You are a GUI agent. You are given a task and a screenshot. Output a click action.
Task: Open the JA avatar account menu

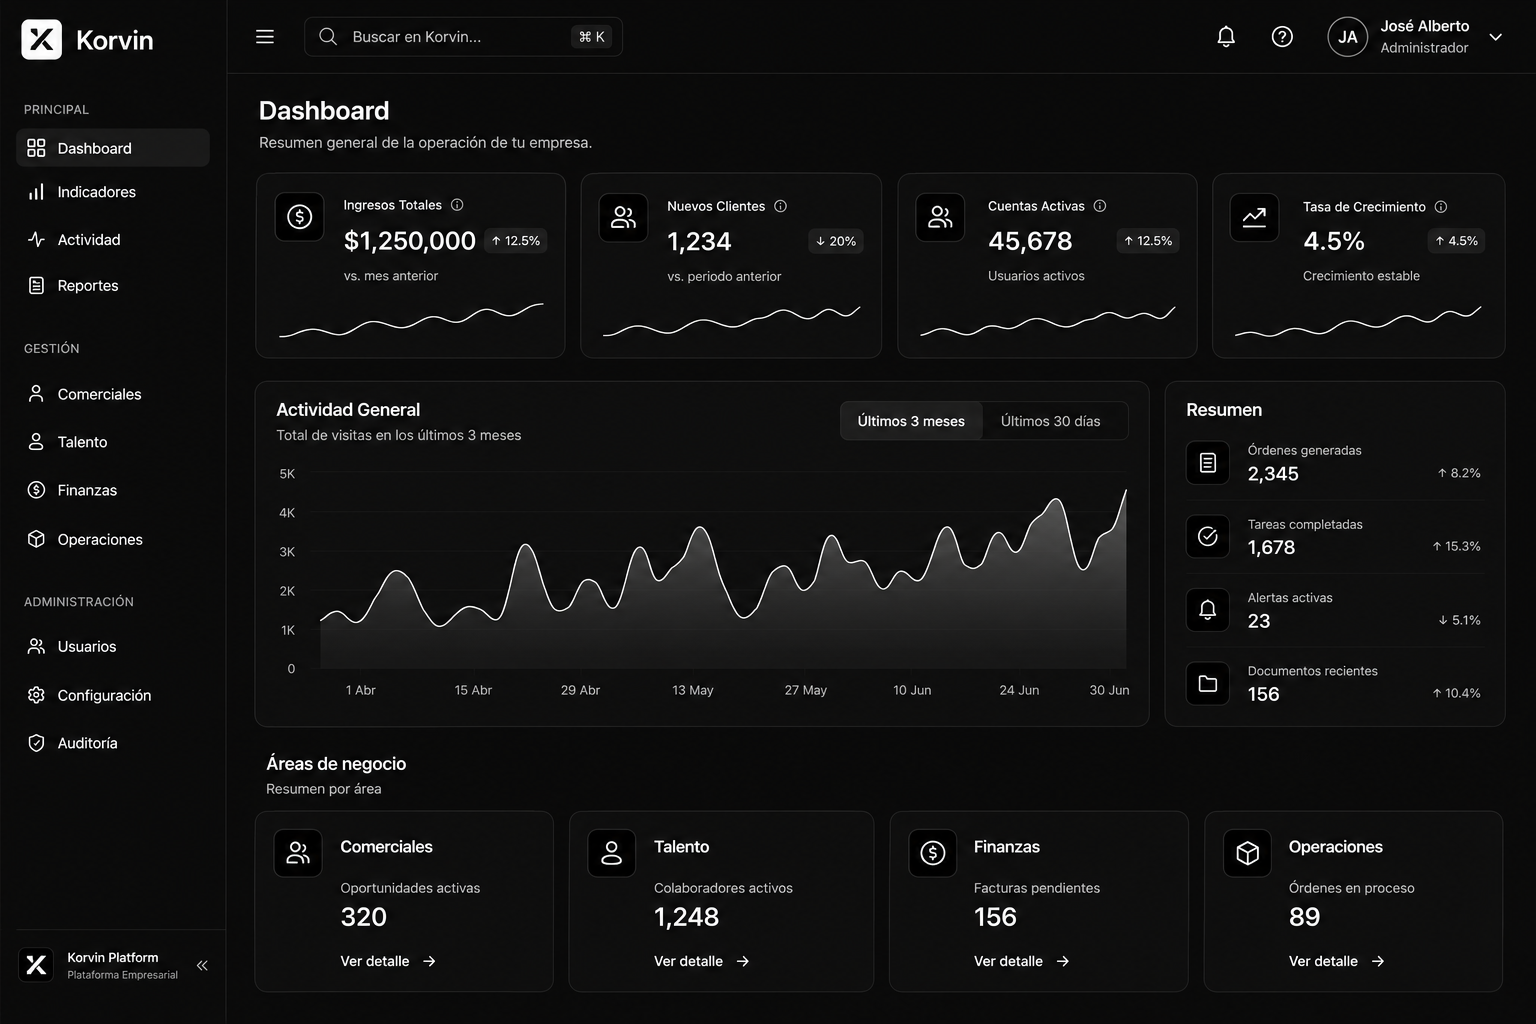(1347, 37)
